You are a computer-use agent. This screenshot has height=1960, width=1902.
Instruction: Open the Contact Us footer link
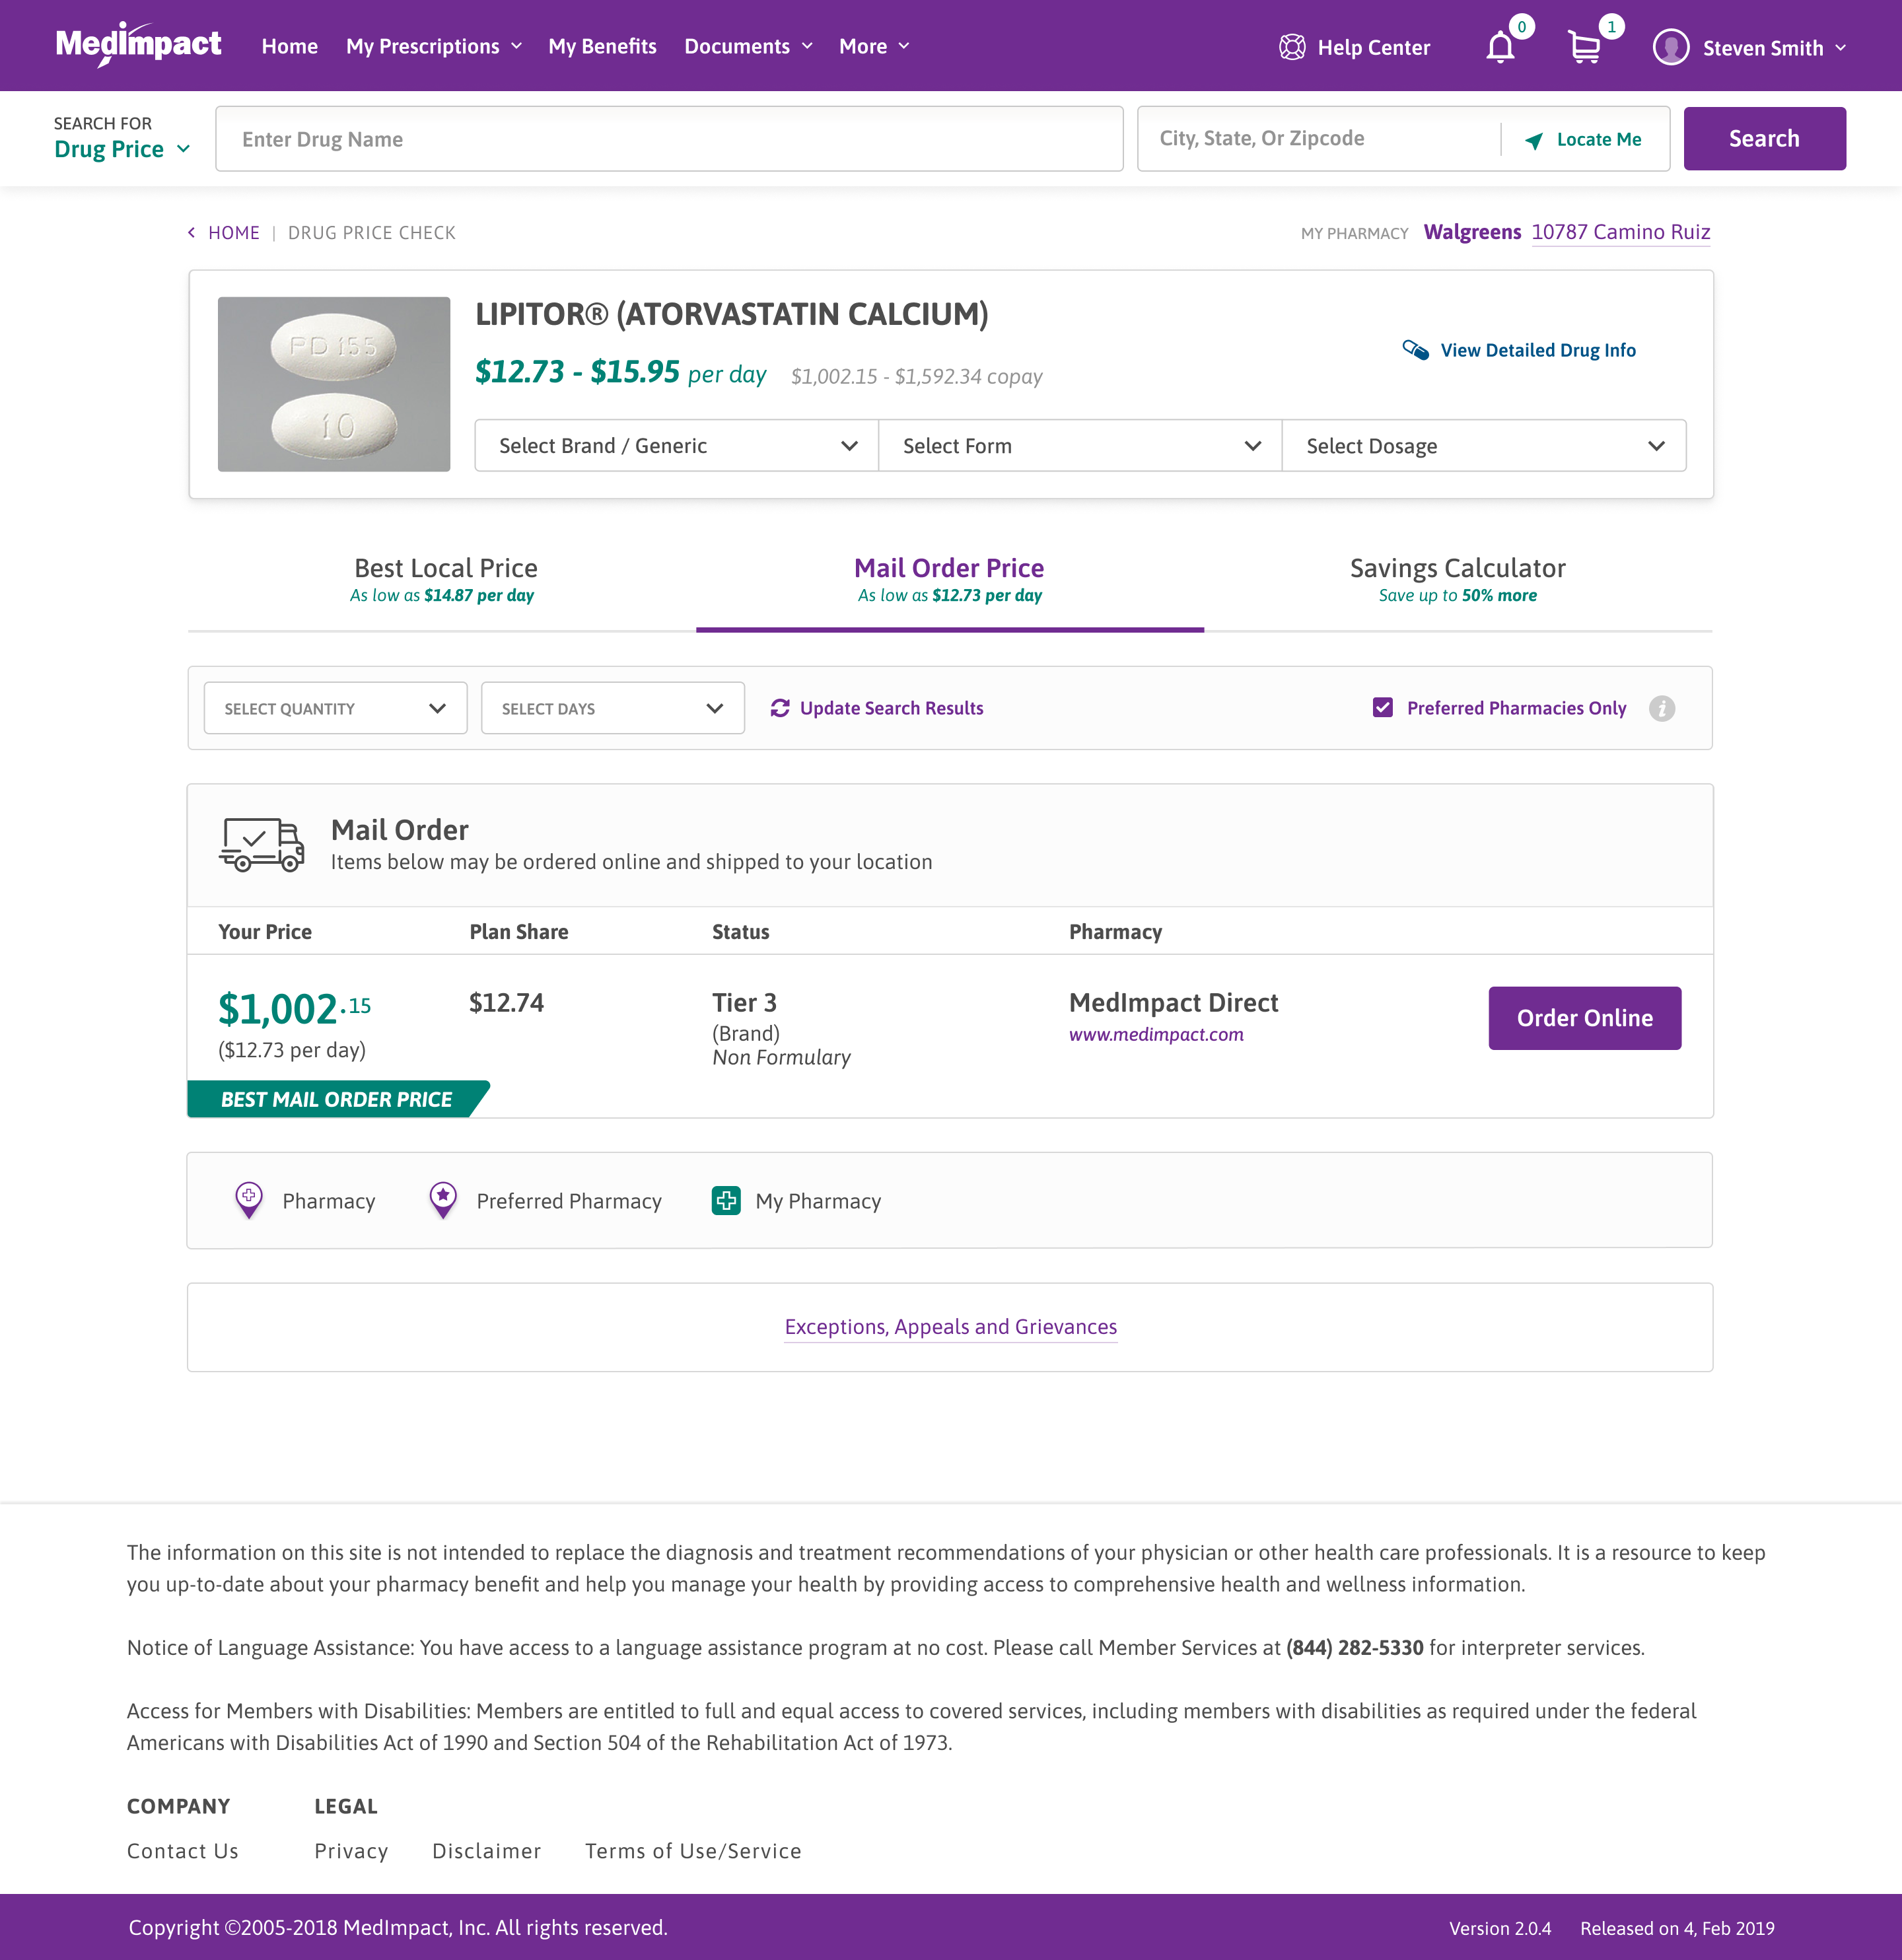(x=183, y=1851)
